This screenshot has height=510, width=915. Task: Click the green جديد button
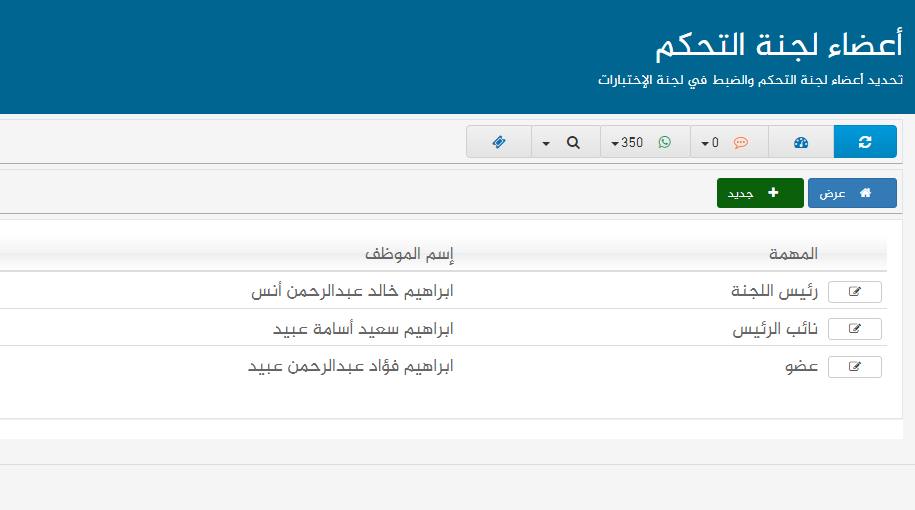[760, 193]
